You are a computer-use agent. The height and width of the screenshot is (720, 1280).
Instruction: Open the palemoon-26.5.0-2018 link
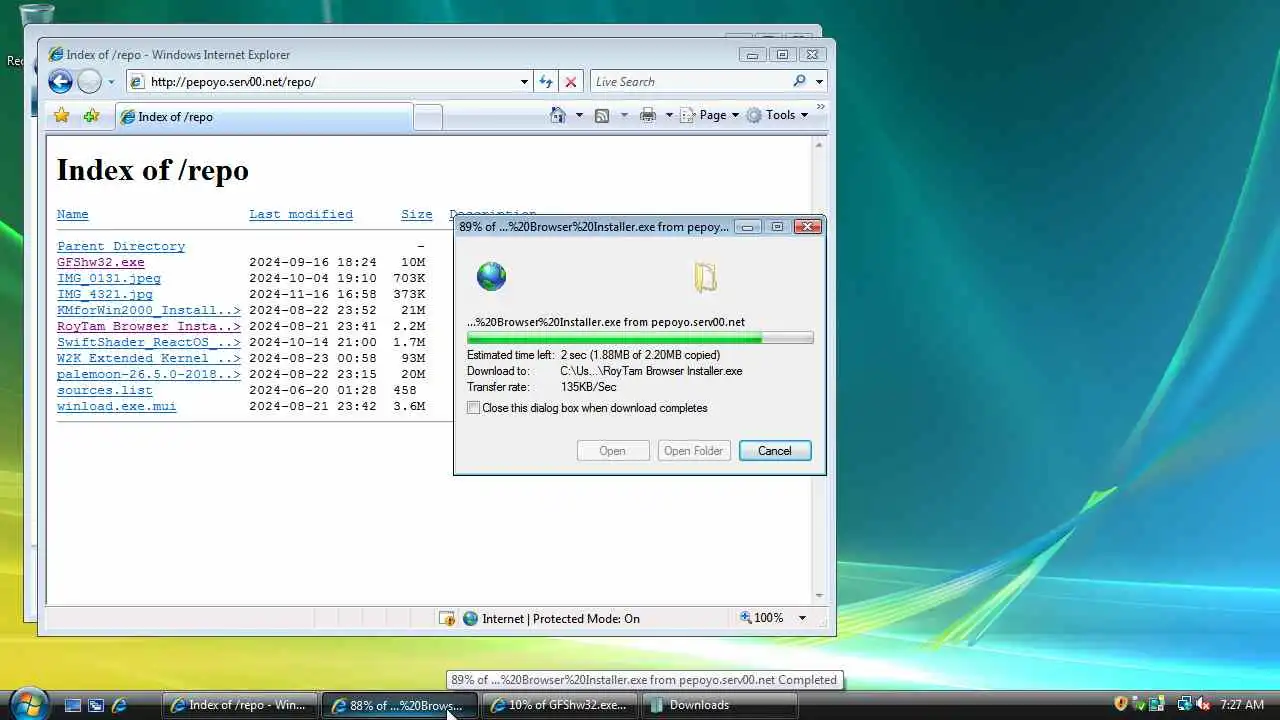pos(149,374)
